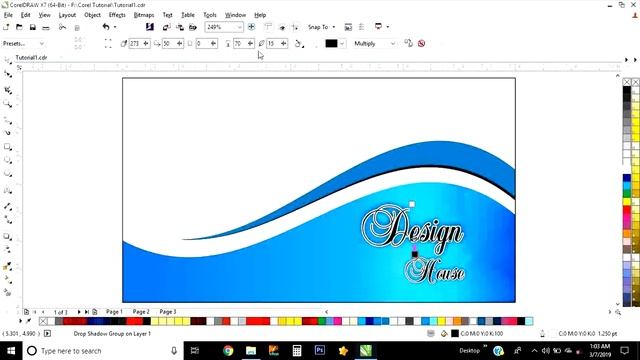The height and width of the screenshot is (360, 640).
Task: Click the full-screen preview icon beside zoom
Action: [251, 27]
